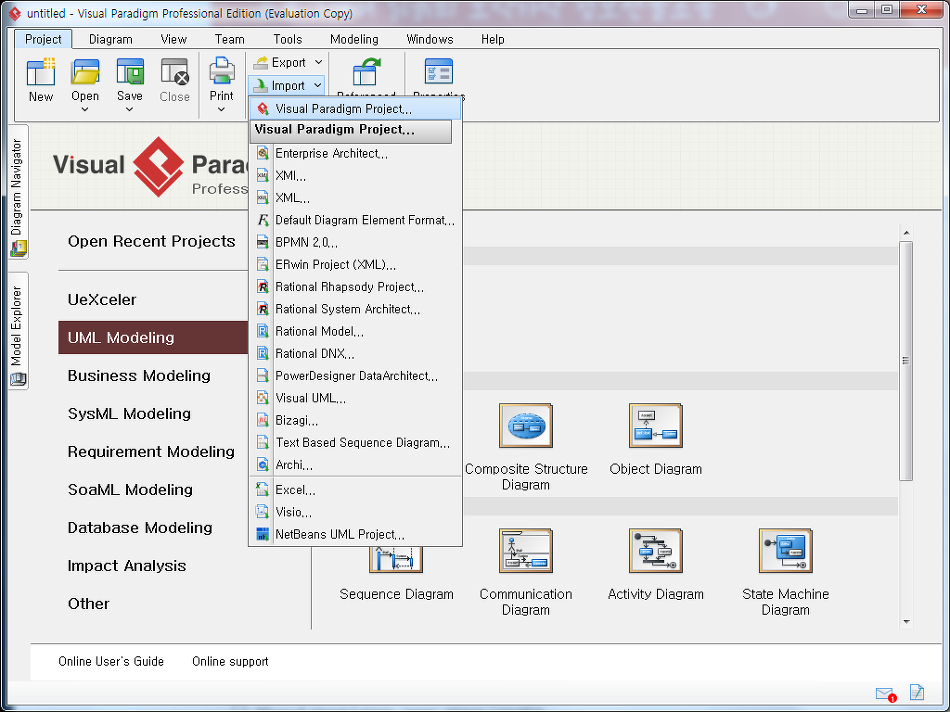Click the Save project toolbar icon
This screenshot has width=950, height=712.
click(130, 72)
